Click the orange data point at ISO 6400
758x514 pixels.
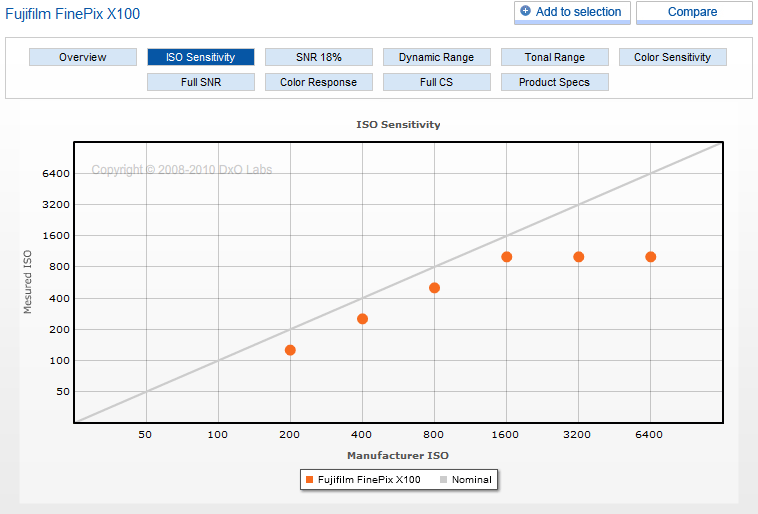pos(651,257)
